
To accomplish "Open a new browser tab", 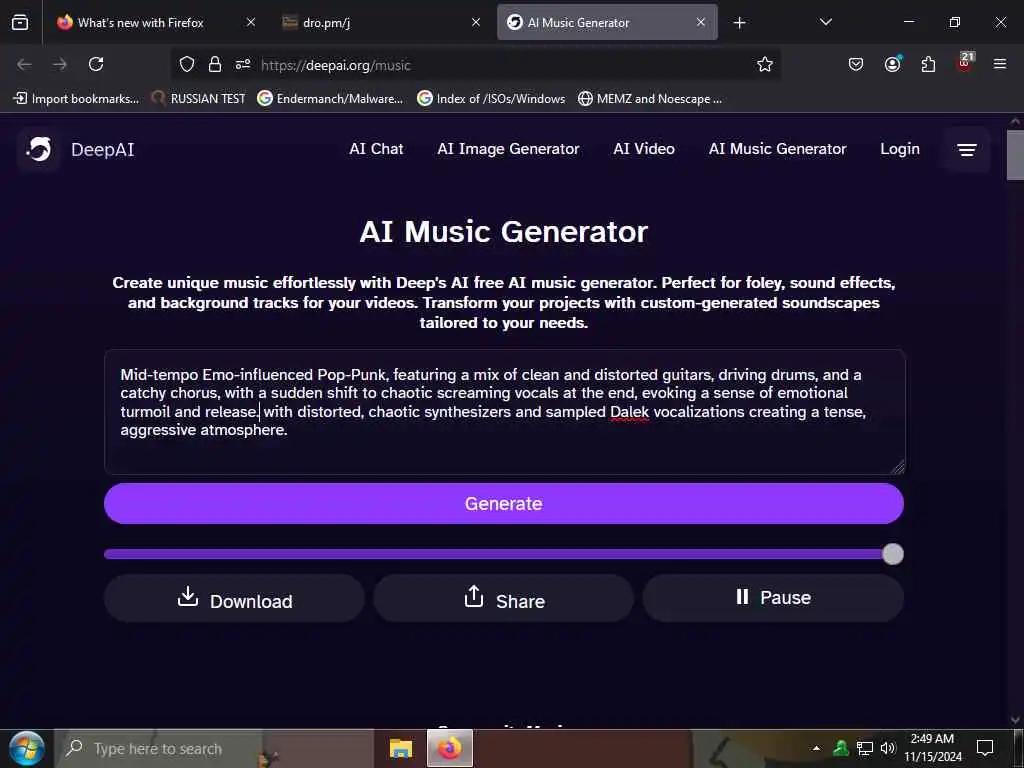I will coord(739,23).
